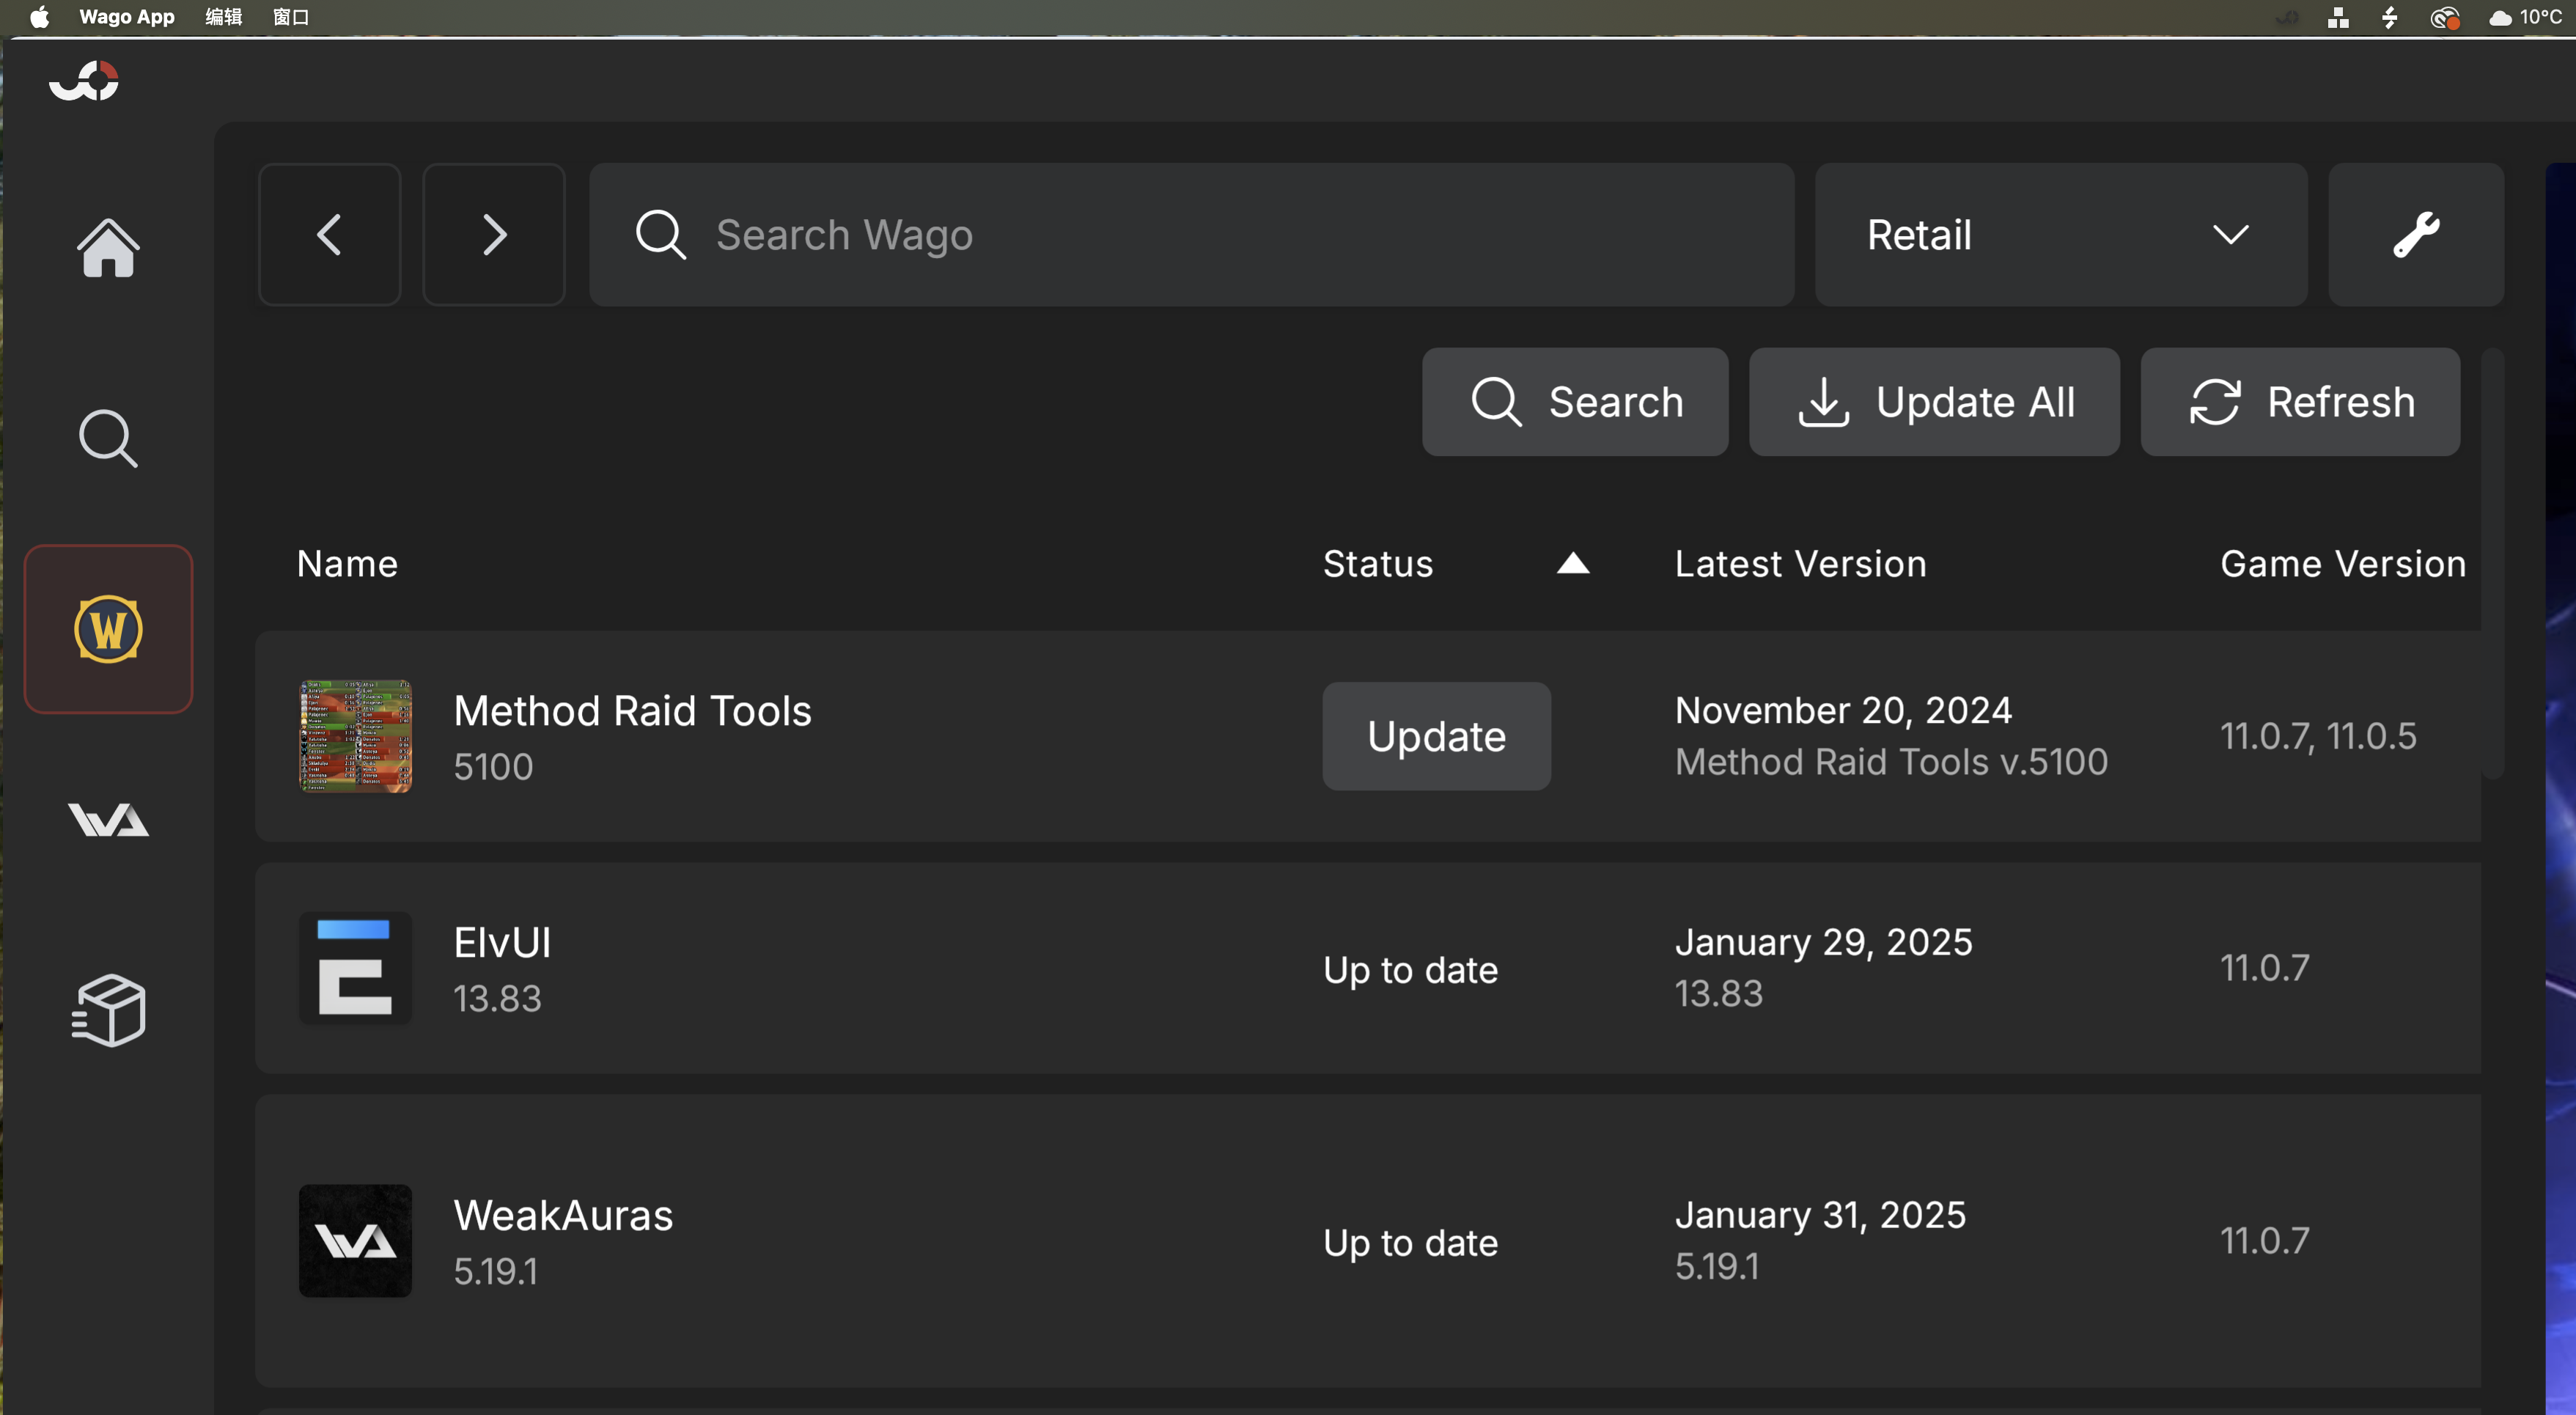This screenshot has height=1415, width=2576.
Task: Click the Apple menu icon
Action: (39, 17)
